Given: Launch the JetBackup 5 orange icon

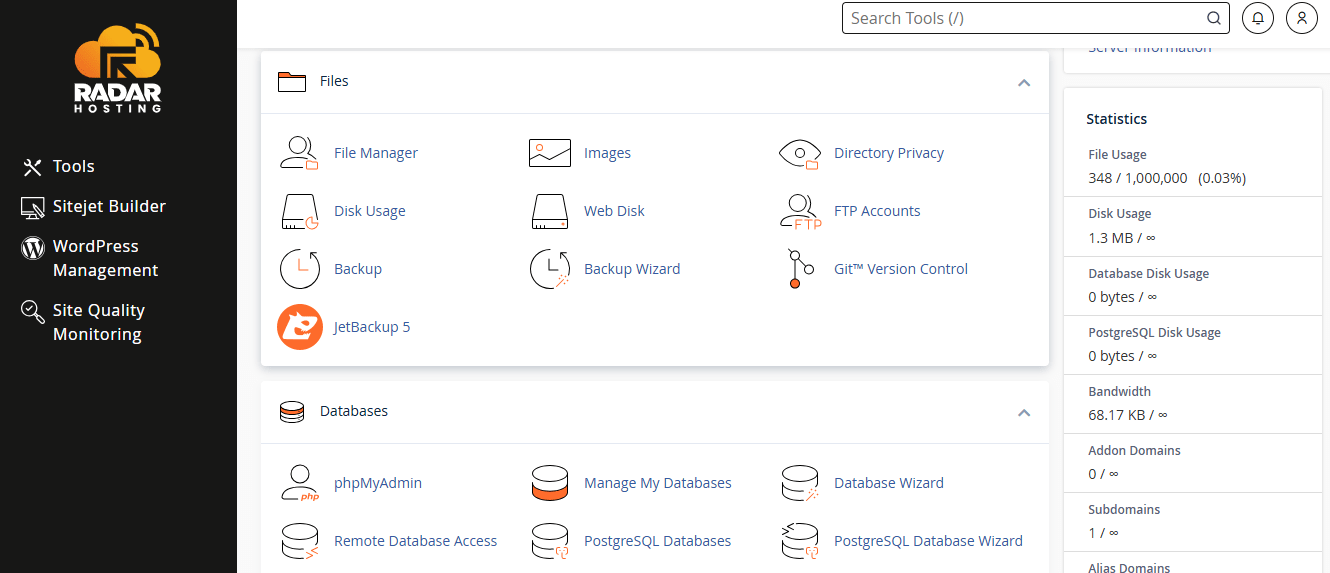Looking at the screenshot, I should (299, 327).
